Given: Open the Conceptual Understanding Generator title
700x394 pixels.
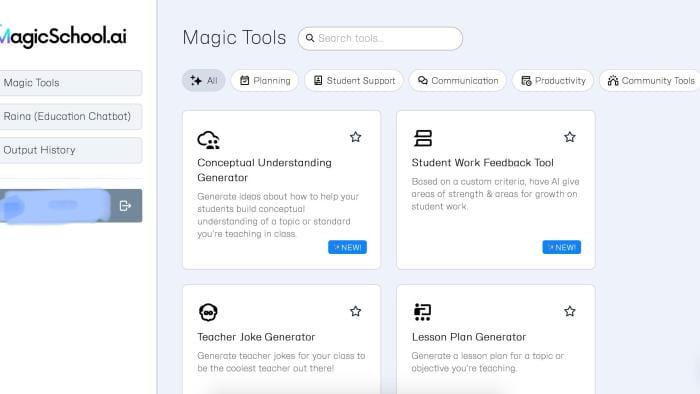Looking at the screenshot, I should pyautogui.click(x=264, y=170).
